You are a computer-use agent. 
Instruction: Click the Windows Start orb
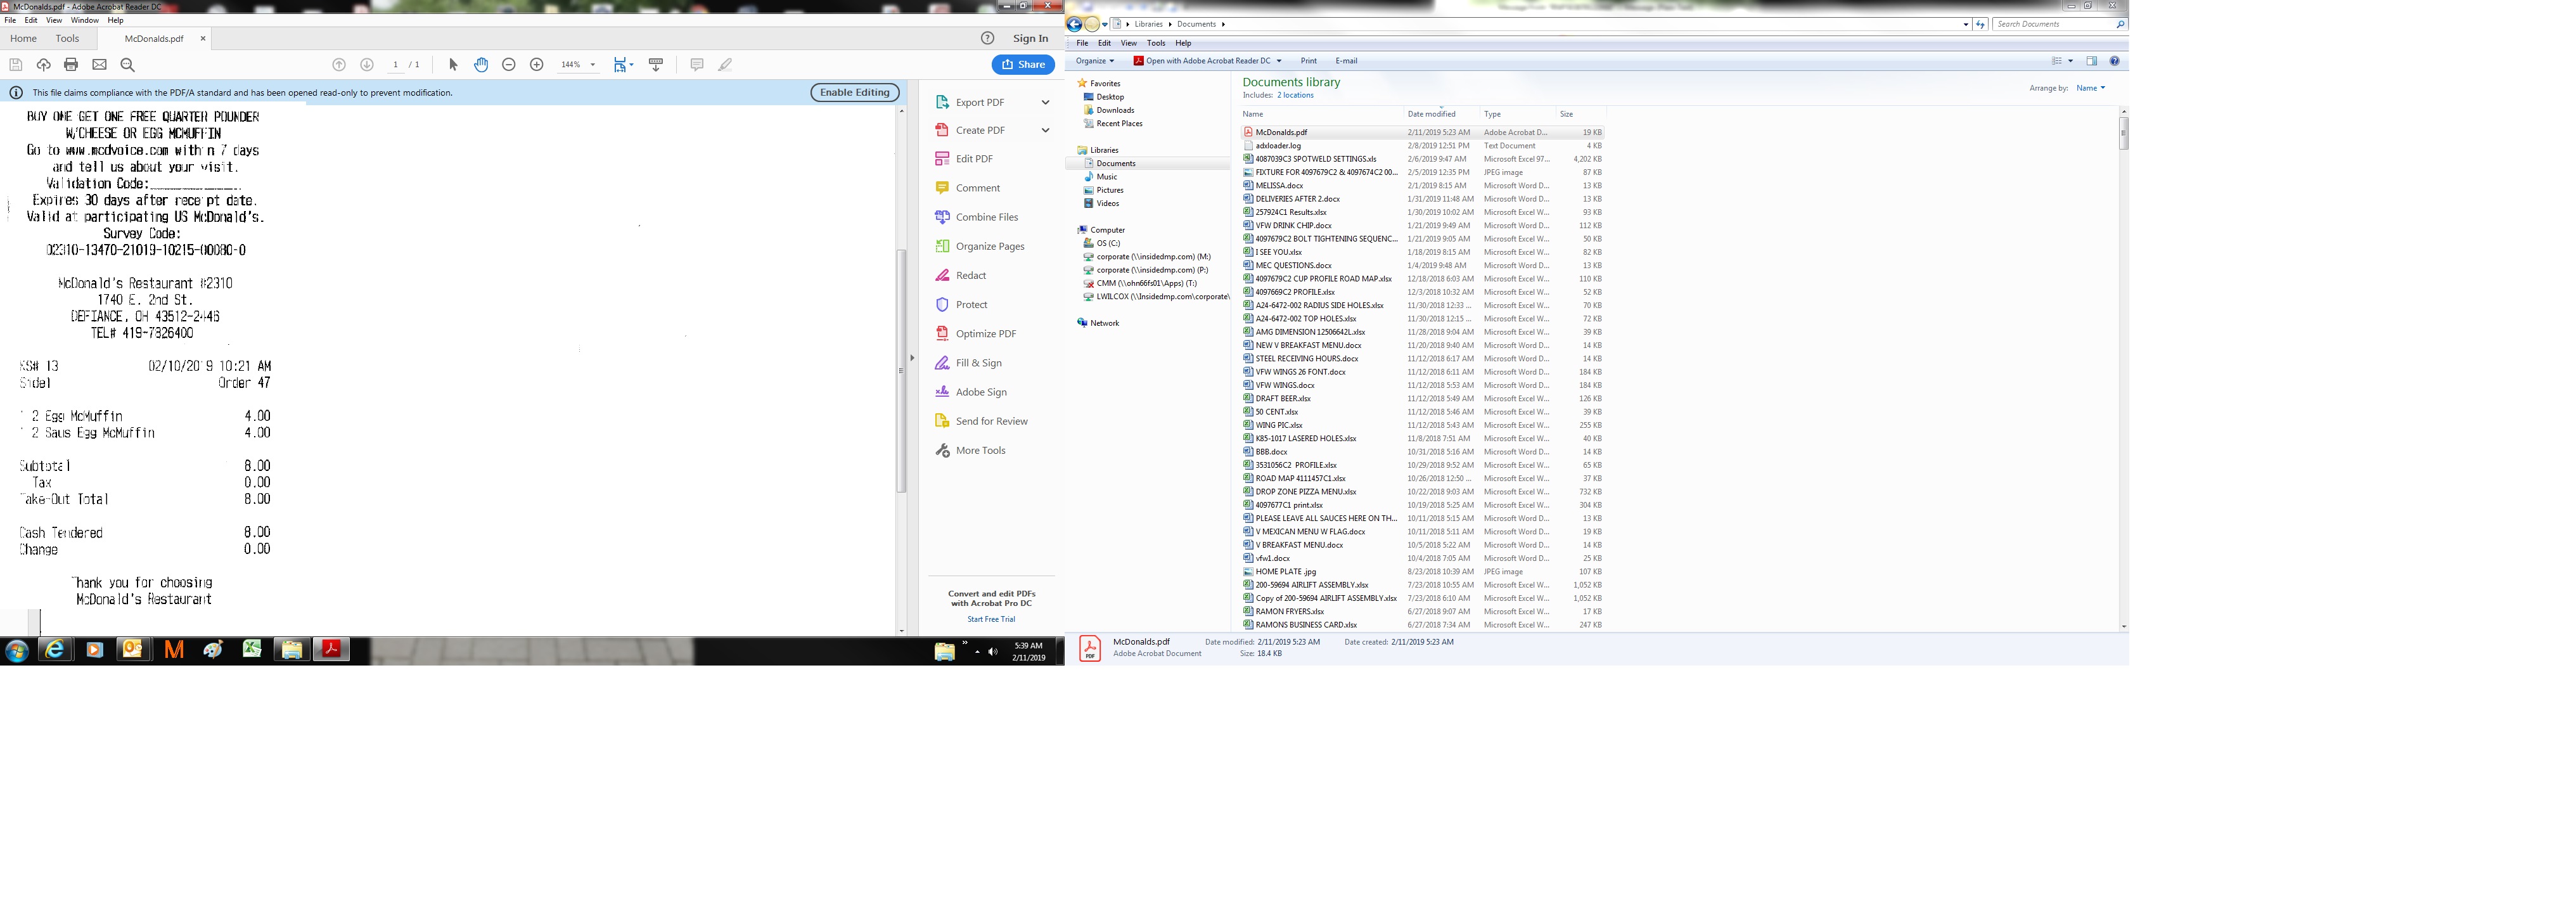click(x=16, y=651)
